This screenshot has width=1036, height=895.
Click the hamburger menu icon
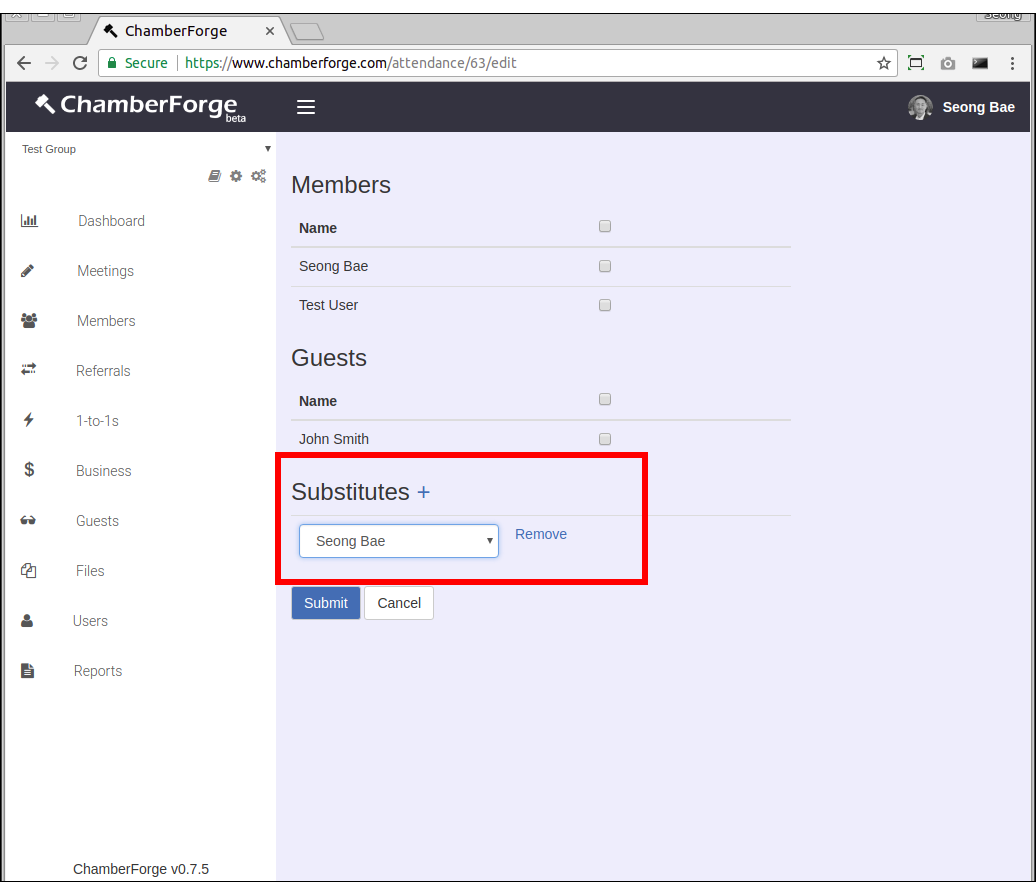306,107
